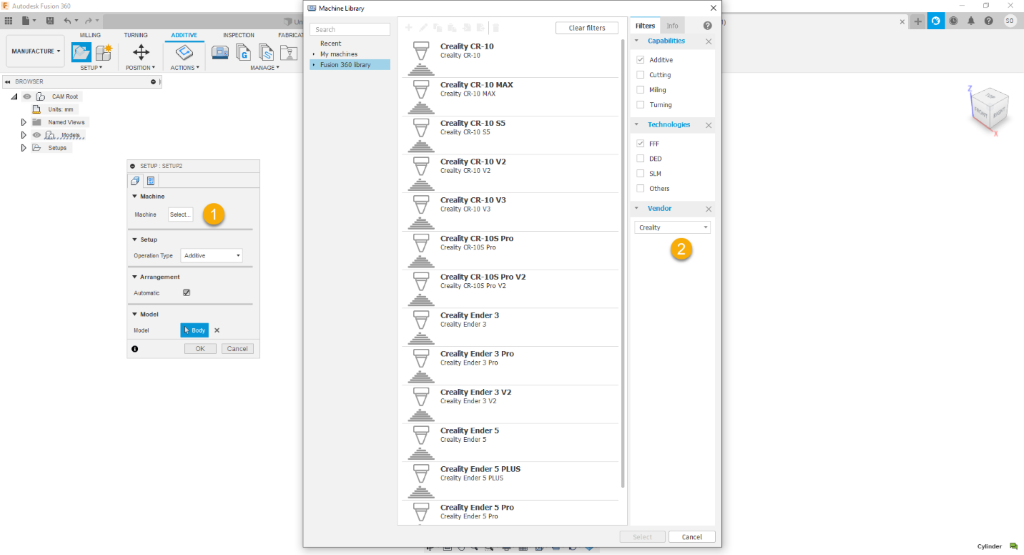Click the blue extensions icon
This screenshot has height=555, width=1024.
pyautogui.click(x=936, y=22)
